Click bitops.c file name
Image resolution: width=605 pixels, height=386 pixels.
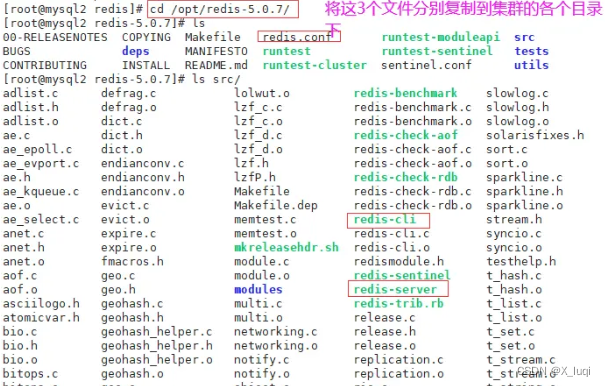tap(30, 374)
